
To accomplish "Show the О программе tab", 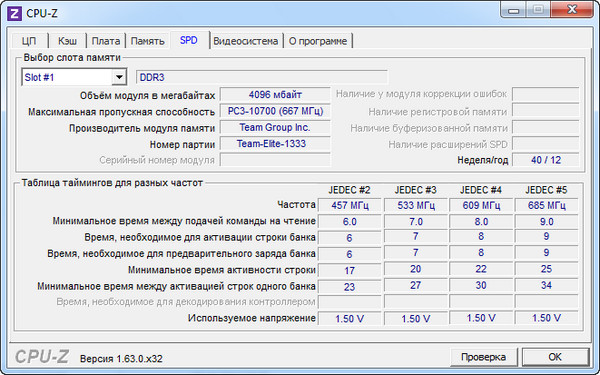I will pos(318,41).
